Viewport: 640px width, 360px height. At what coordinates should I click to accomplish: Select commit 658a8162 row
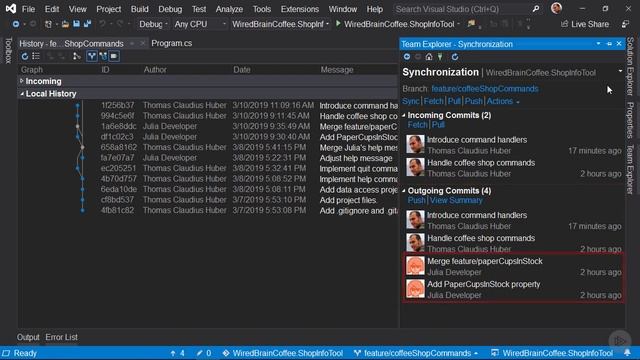pyautogui.click(x=207, y=147)
